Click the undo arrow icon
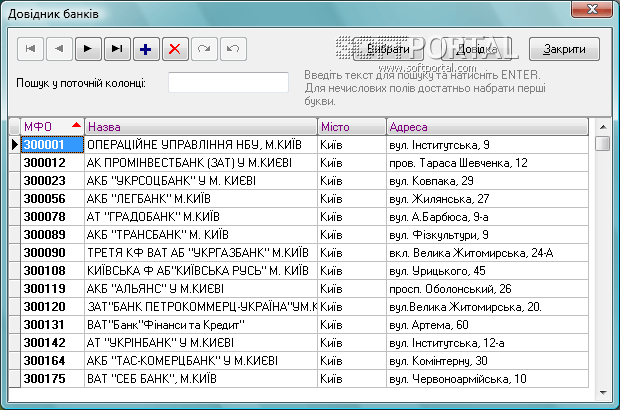The height and width of the screenshot is (410, 620). click(233, 49)
